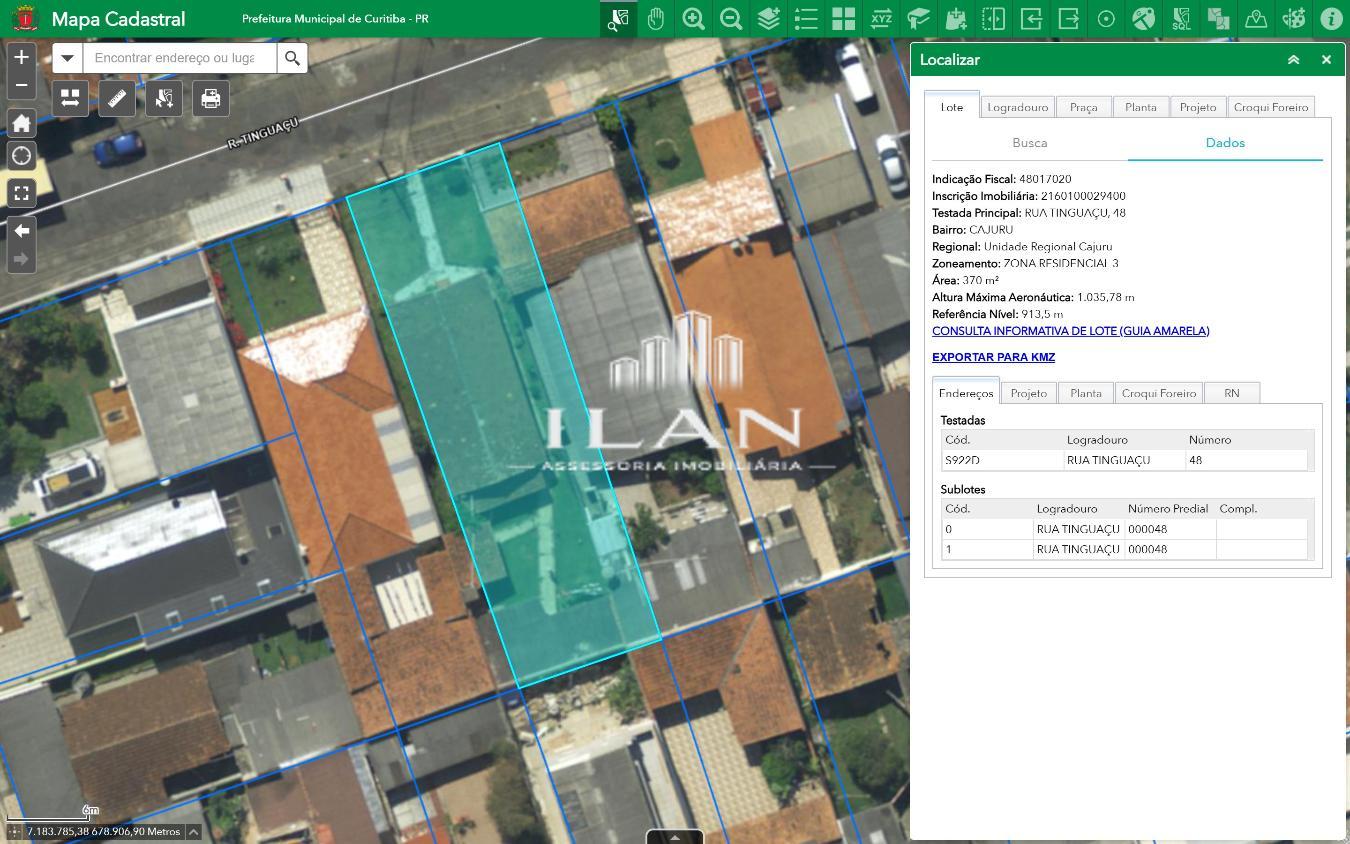
Task: Open the XYZ coordinates tool
Action: [881, 18]
